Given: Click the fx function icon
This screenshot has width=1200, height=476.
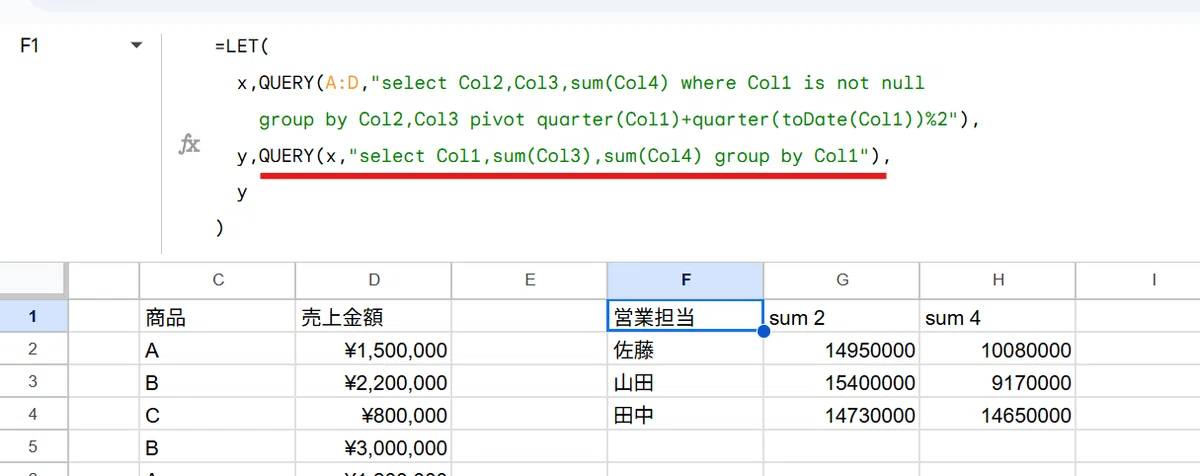Looking at the screenshot, I should tap(189, 145).
